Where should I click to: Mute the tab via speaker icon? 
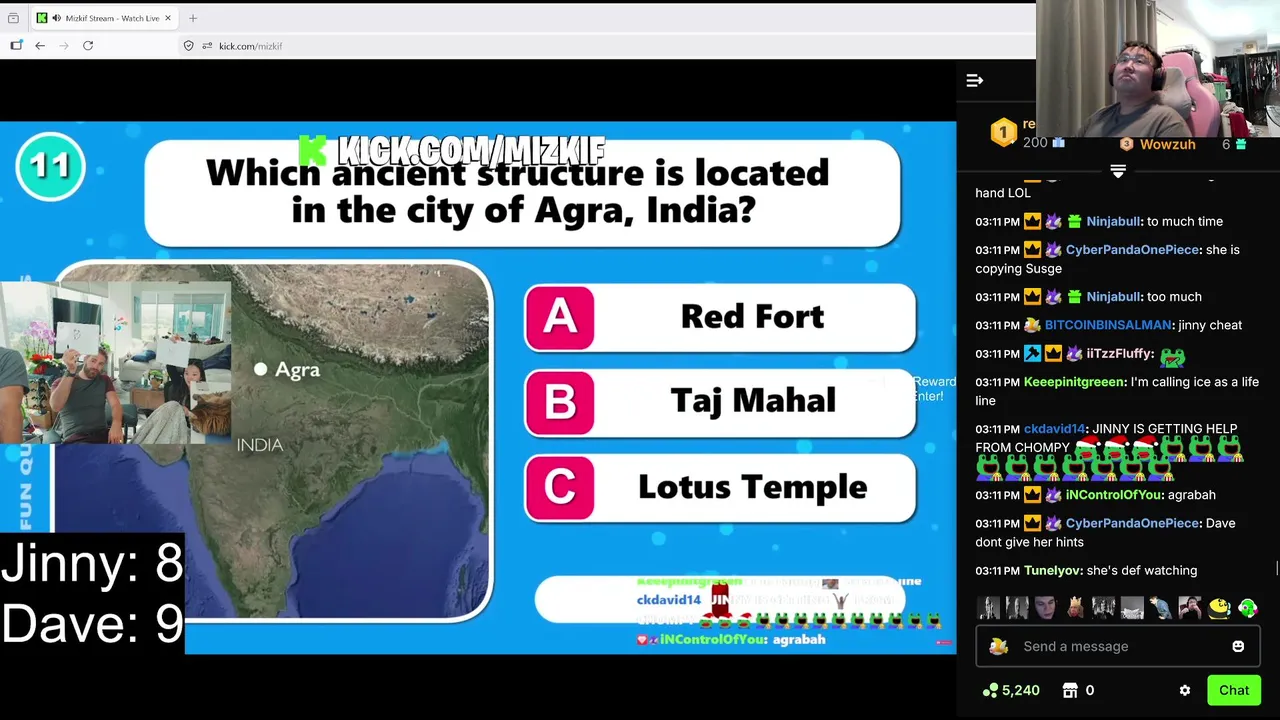coord(56,18)
